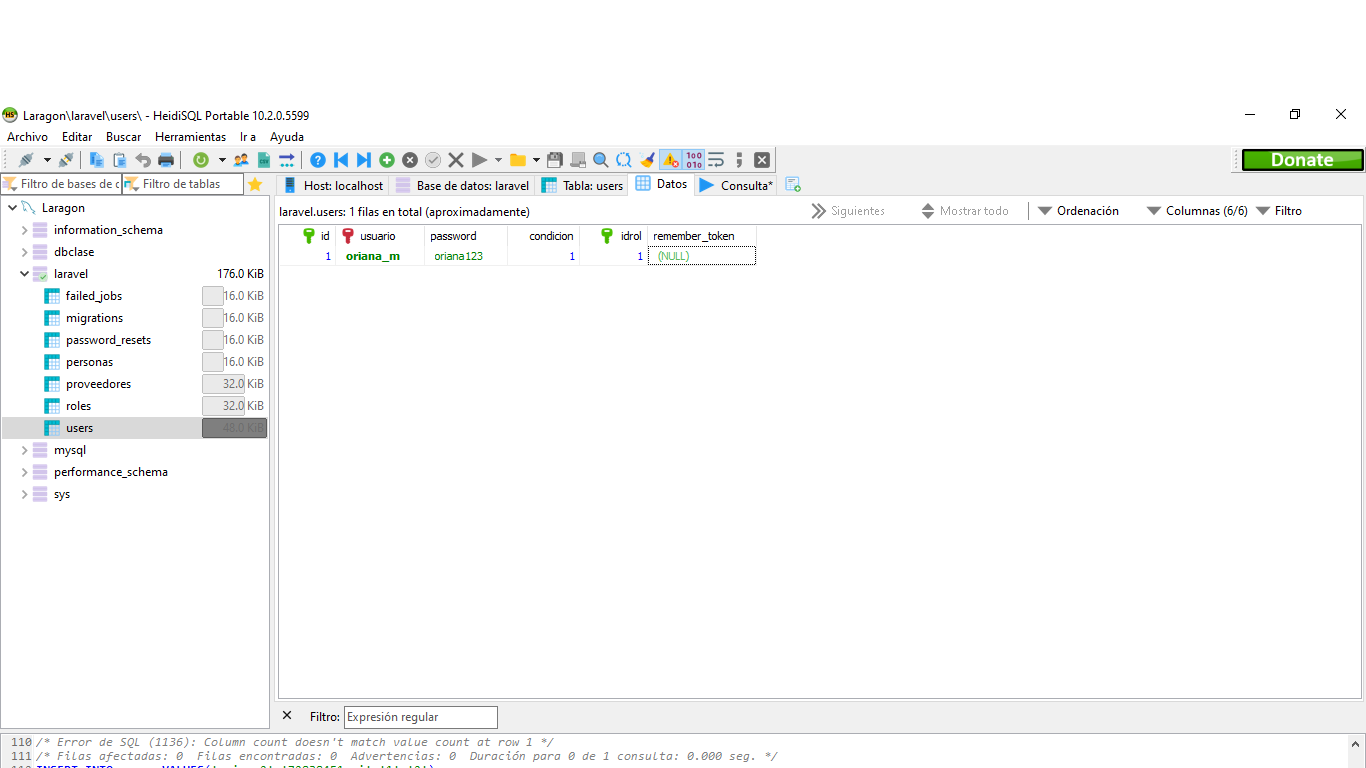Open the session manager plug icon
The width and height of the screenshot is (1366, 768).
pos(26,160)
